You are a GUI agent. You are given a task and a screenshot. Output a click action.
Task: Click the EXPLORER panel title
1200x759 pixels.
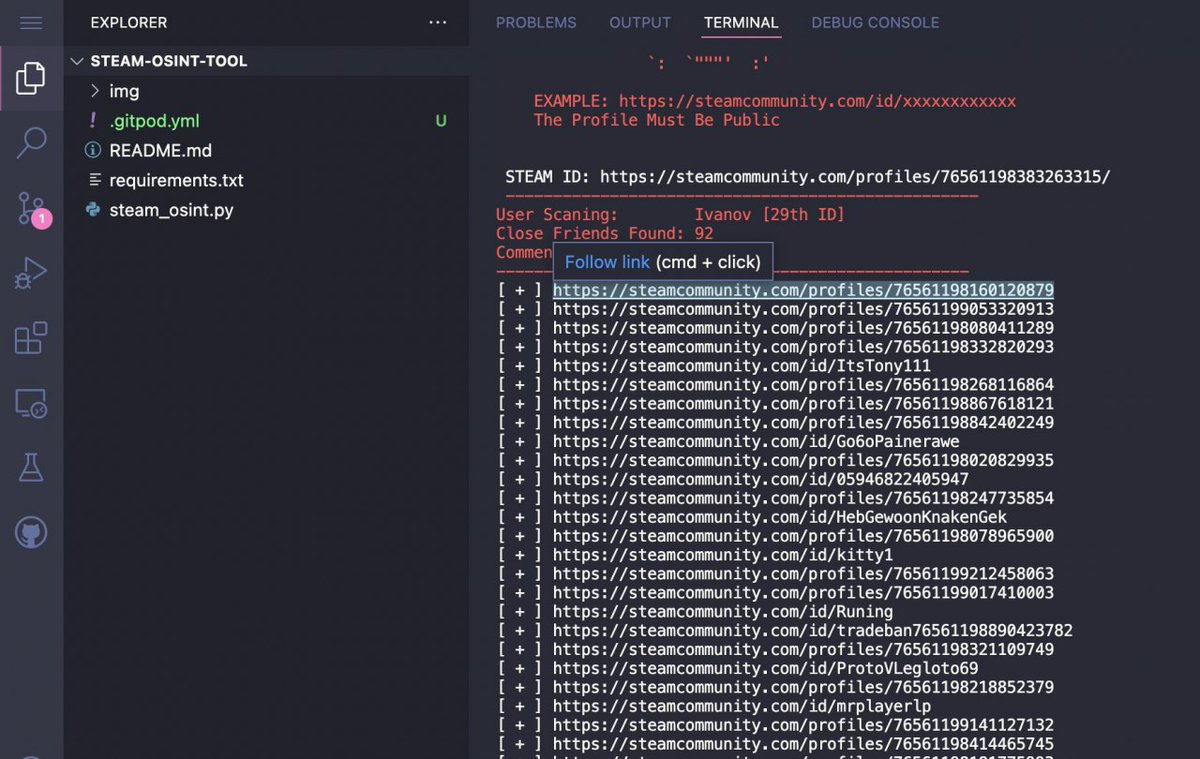pyautogui.click(x=129, y=22)
